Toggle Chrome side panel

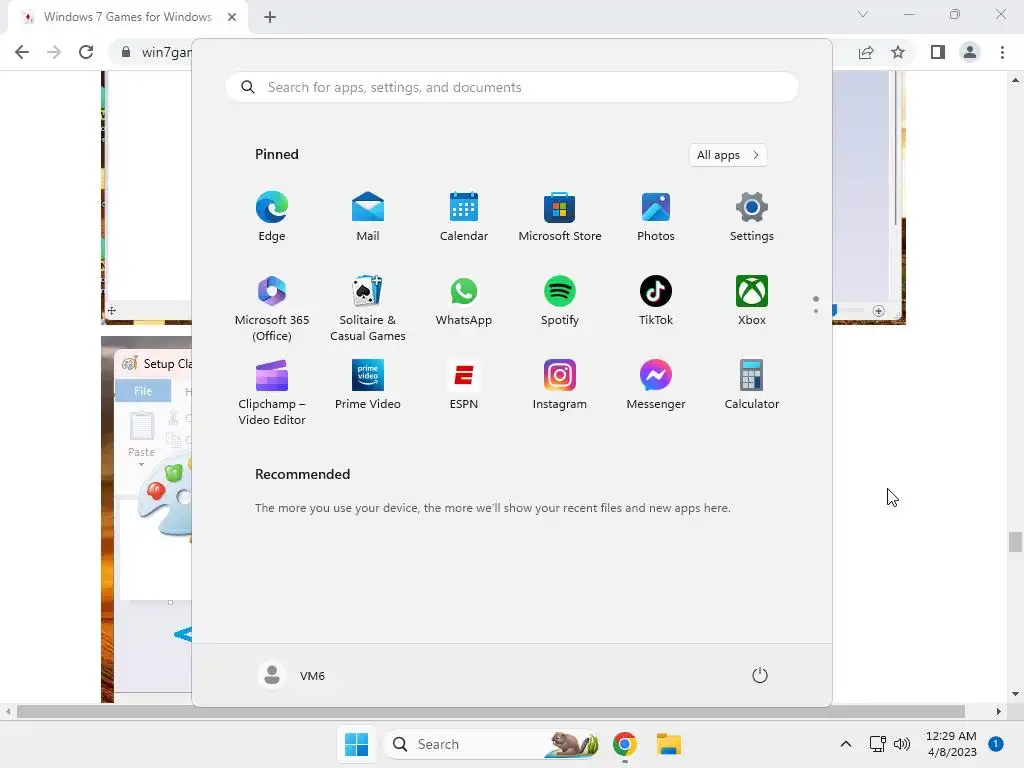(x=938, y=52)
